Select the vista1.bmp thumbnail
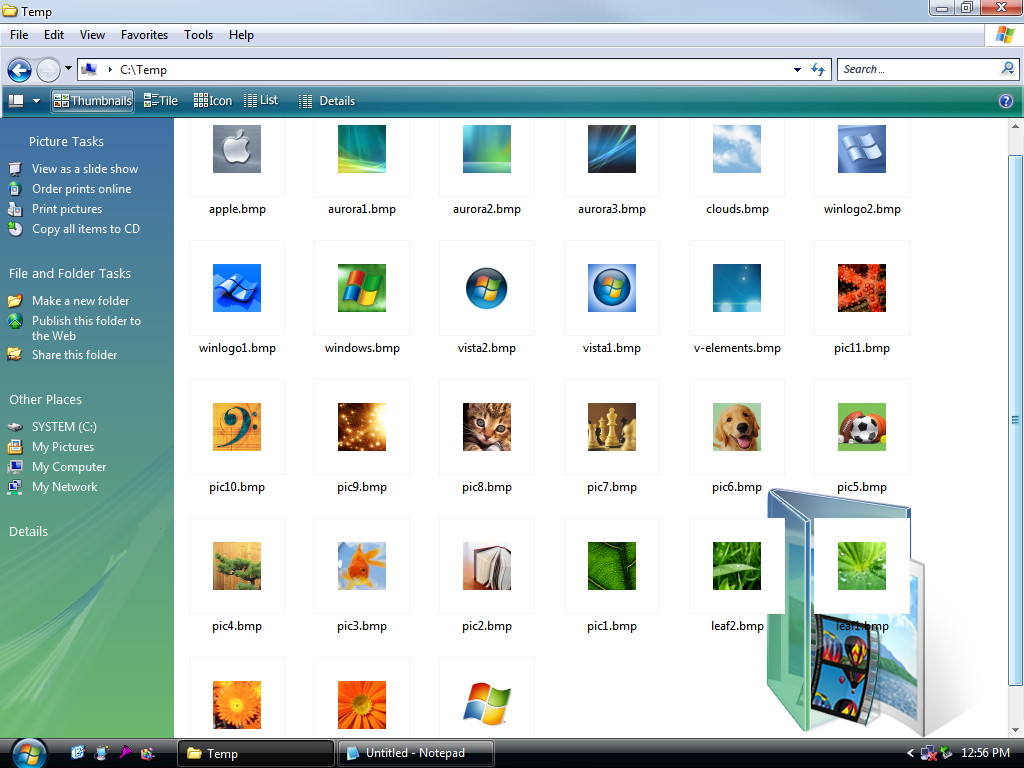Screen dimensions: 1024x768 (x=612, y=288)
